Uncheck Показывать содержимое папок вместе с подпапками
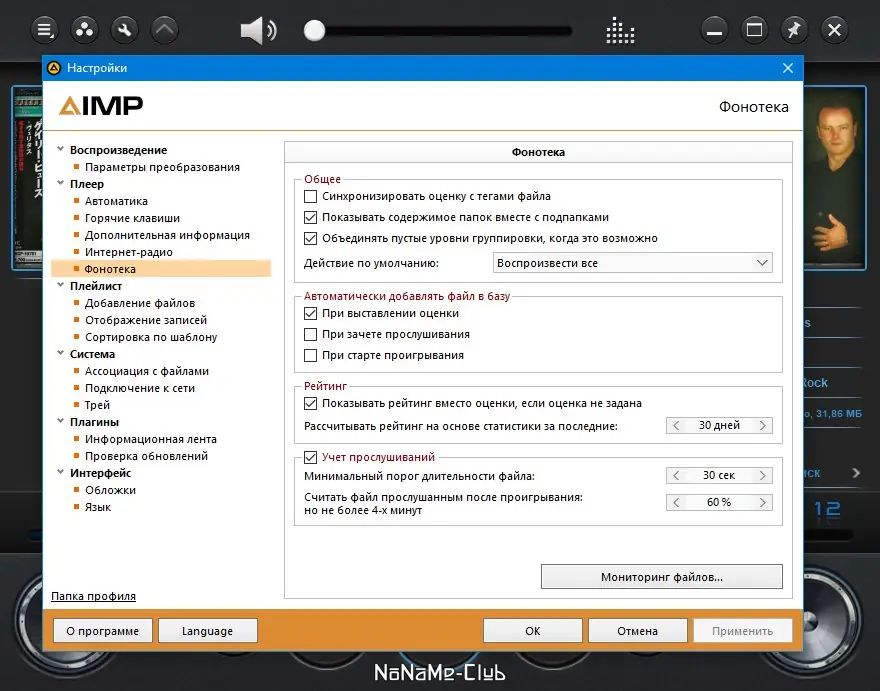This screenshot has height=691, width=880. pyautogui.click(x=310, y=217)
